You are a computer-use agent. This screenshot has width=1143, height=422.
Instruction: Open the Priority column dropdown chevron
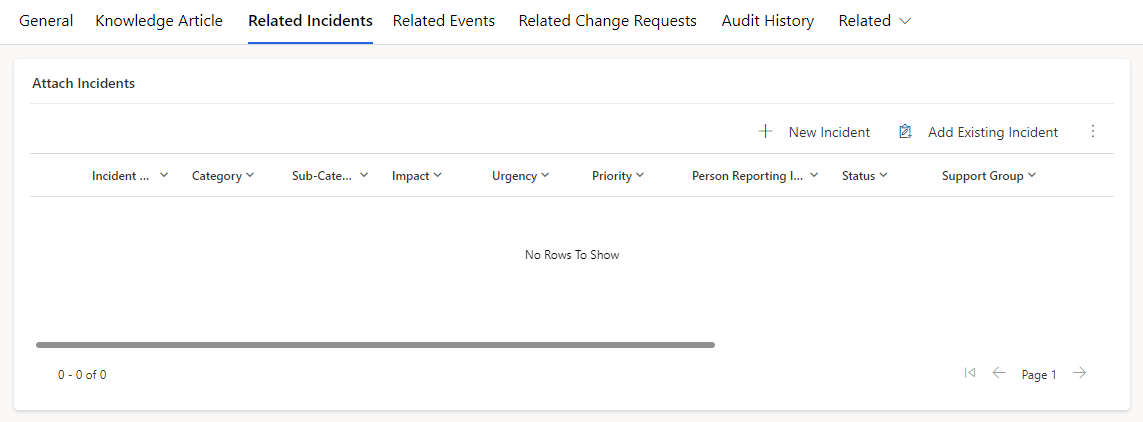[x=640, y=176]
